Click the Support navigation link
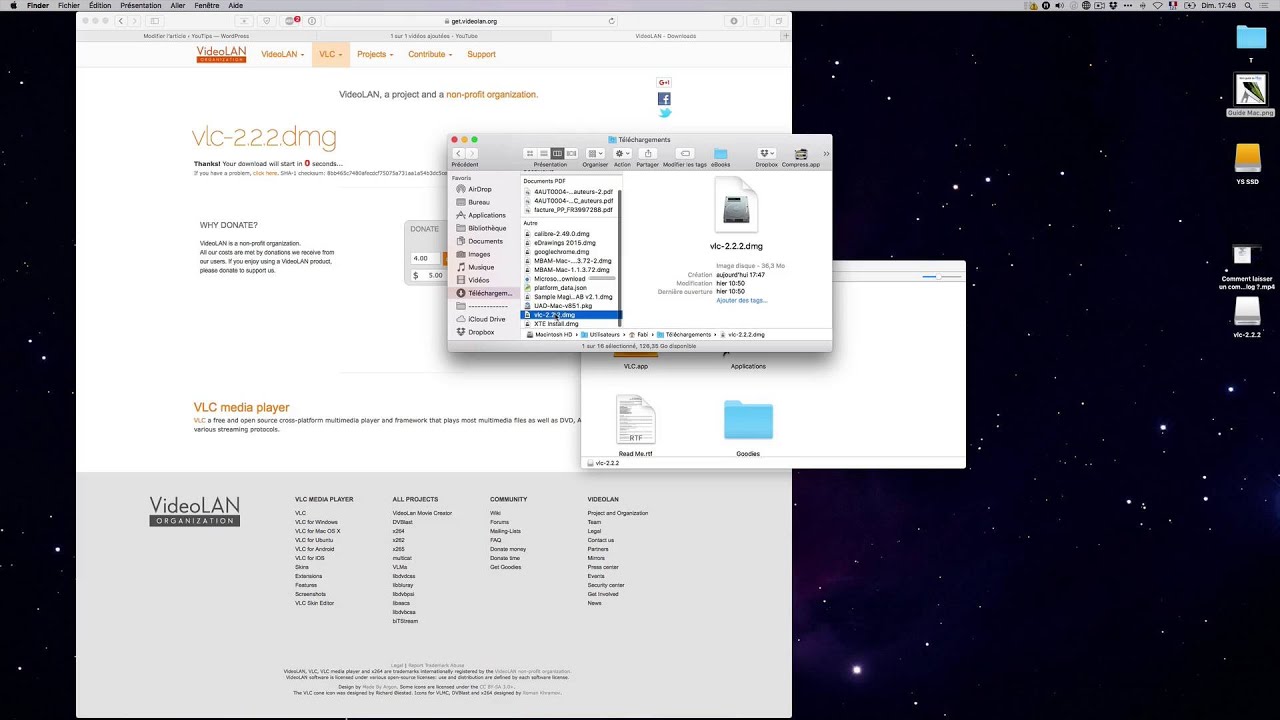 pos(481,54)
